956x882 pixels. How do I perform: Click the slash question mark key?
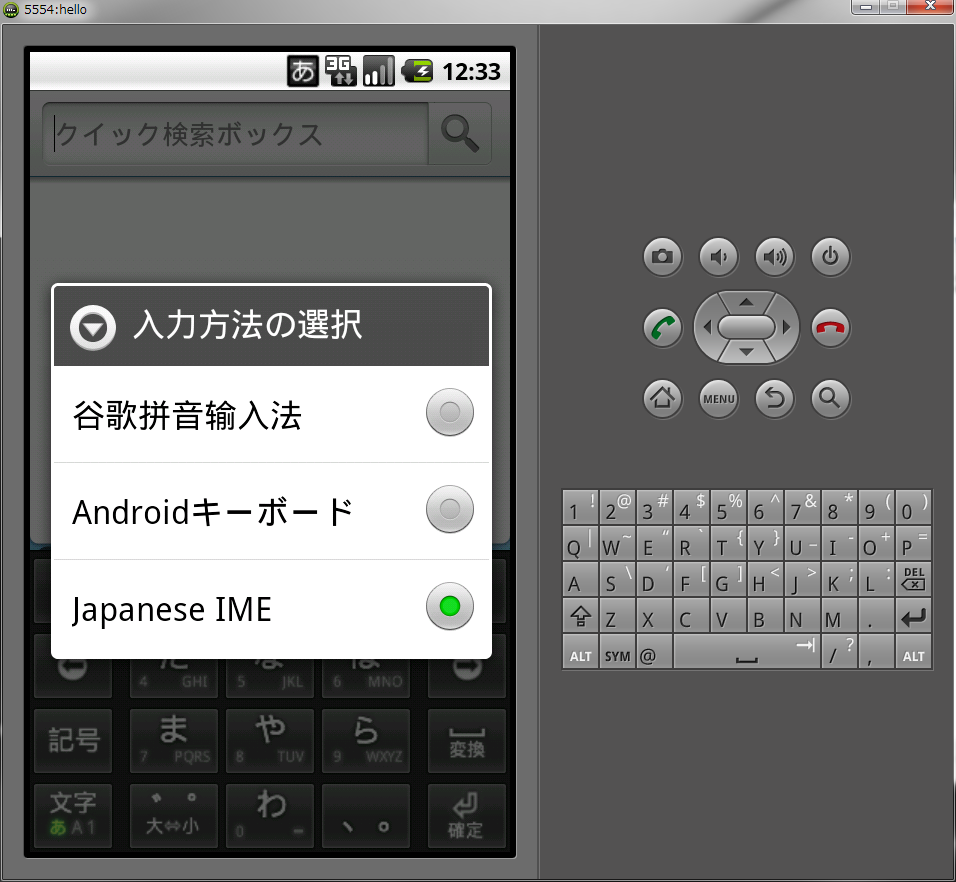pos(840,653)
